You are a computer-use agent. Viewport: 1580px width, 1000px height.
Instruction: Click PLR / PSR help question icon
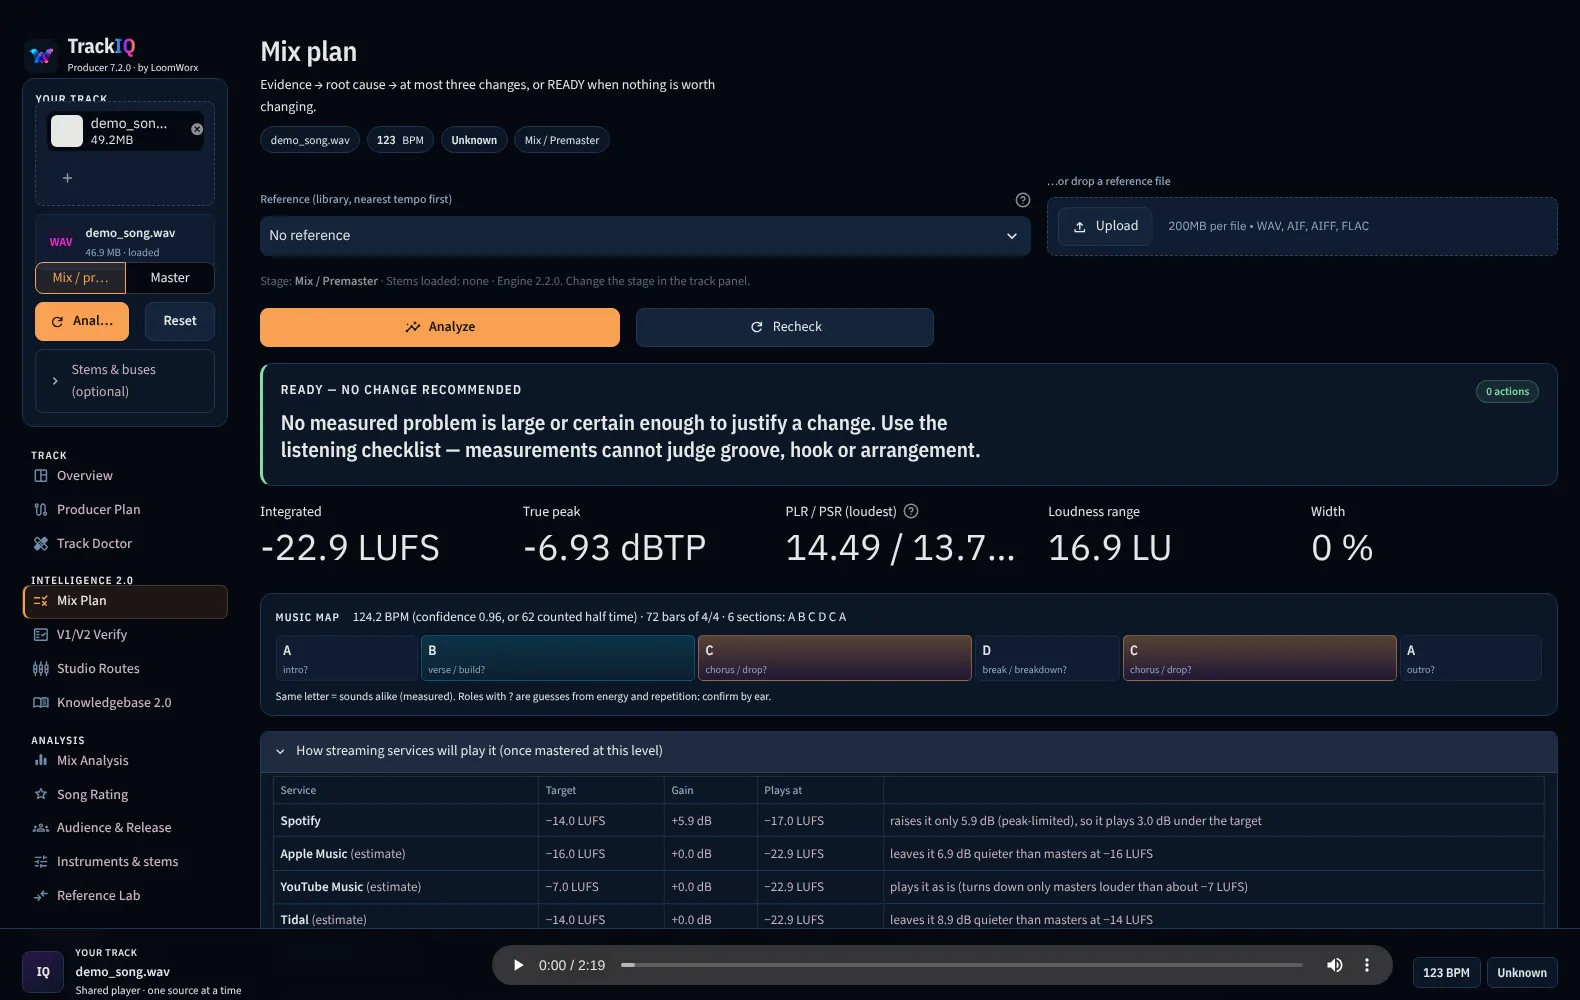pyautogui.click(x=911, y=511)
